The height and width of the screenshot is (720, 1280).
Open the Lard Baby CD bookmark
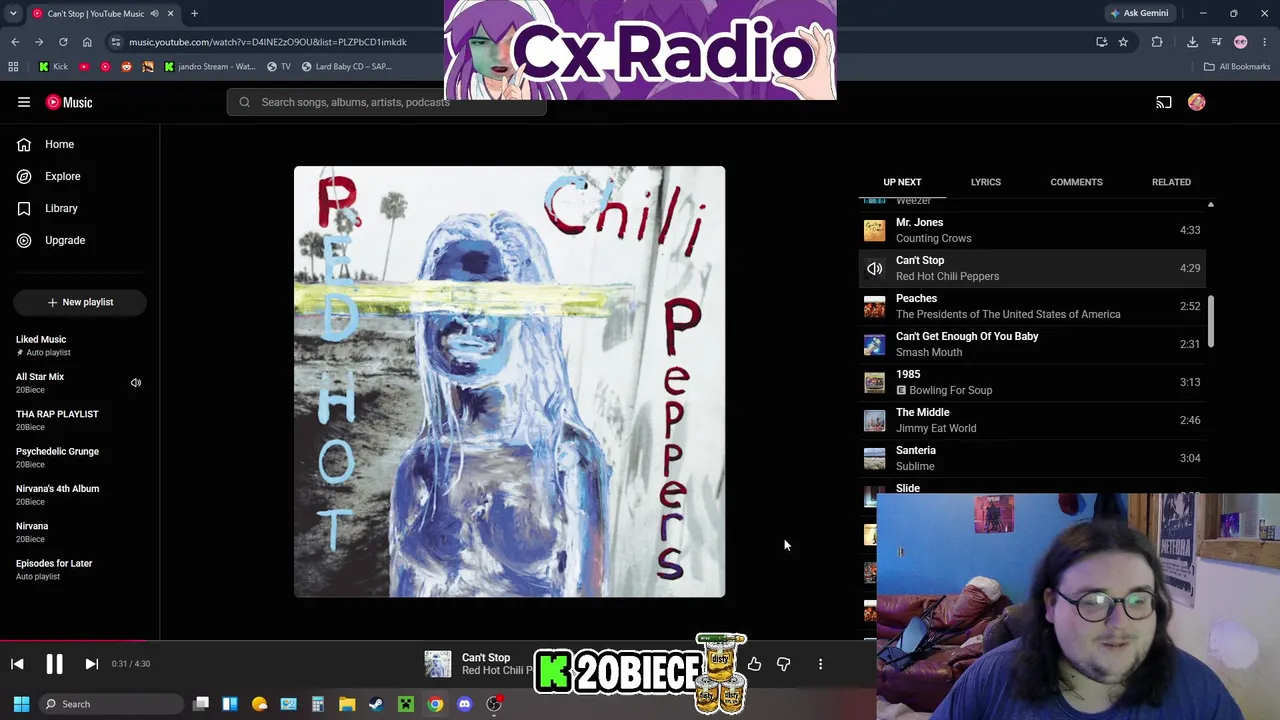[346, 67]
